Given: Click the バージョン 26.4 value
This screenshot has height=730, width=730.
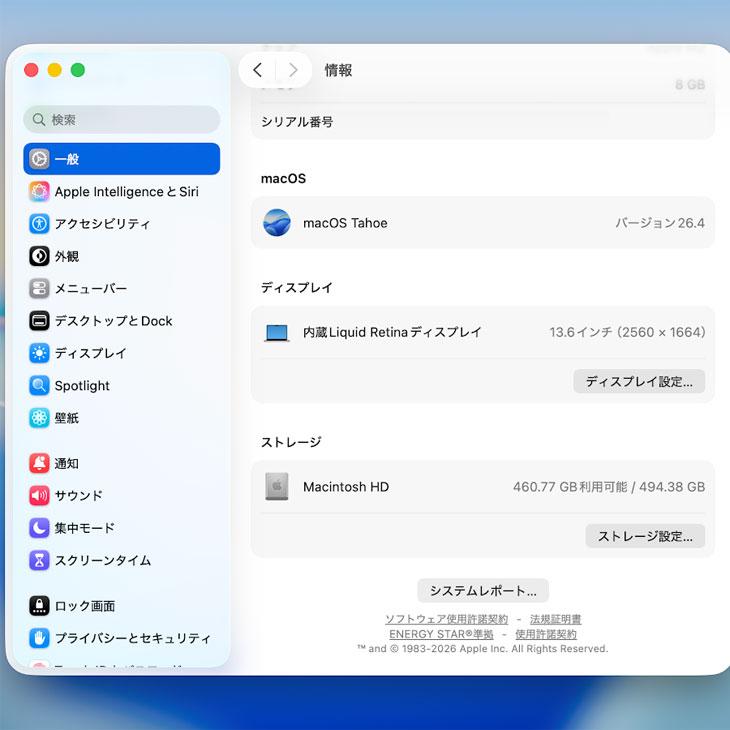Looking at the screenshot, I should coord(660,223).
